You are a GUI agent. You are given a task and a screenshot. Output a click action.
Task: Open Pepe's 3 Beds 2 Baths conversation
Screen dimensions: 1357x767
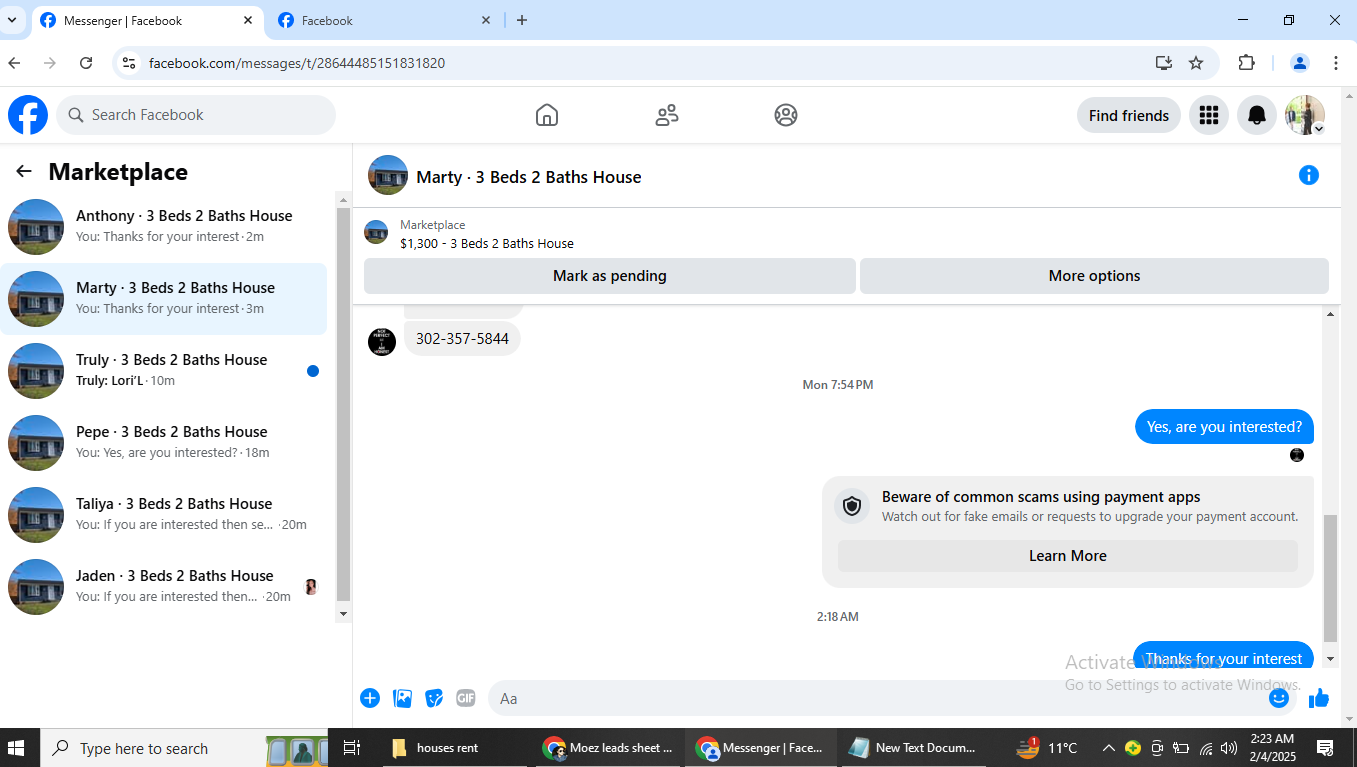point(164,443)
